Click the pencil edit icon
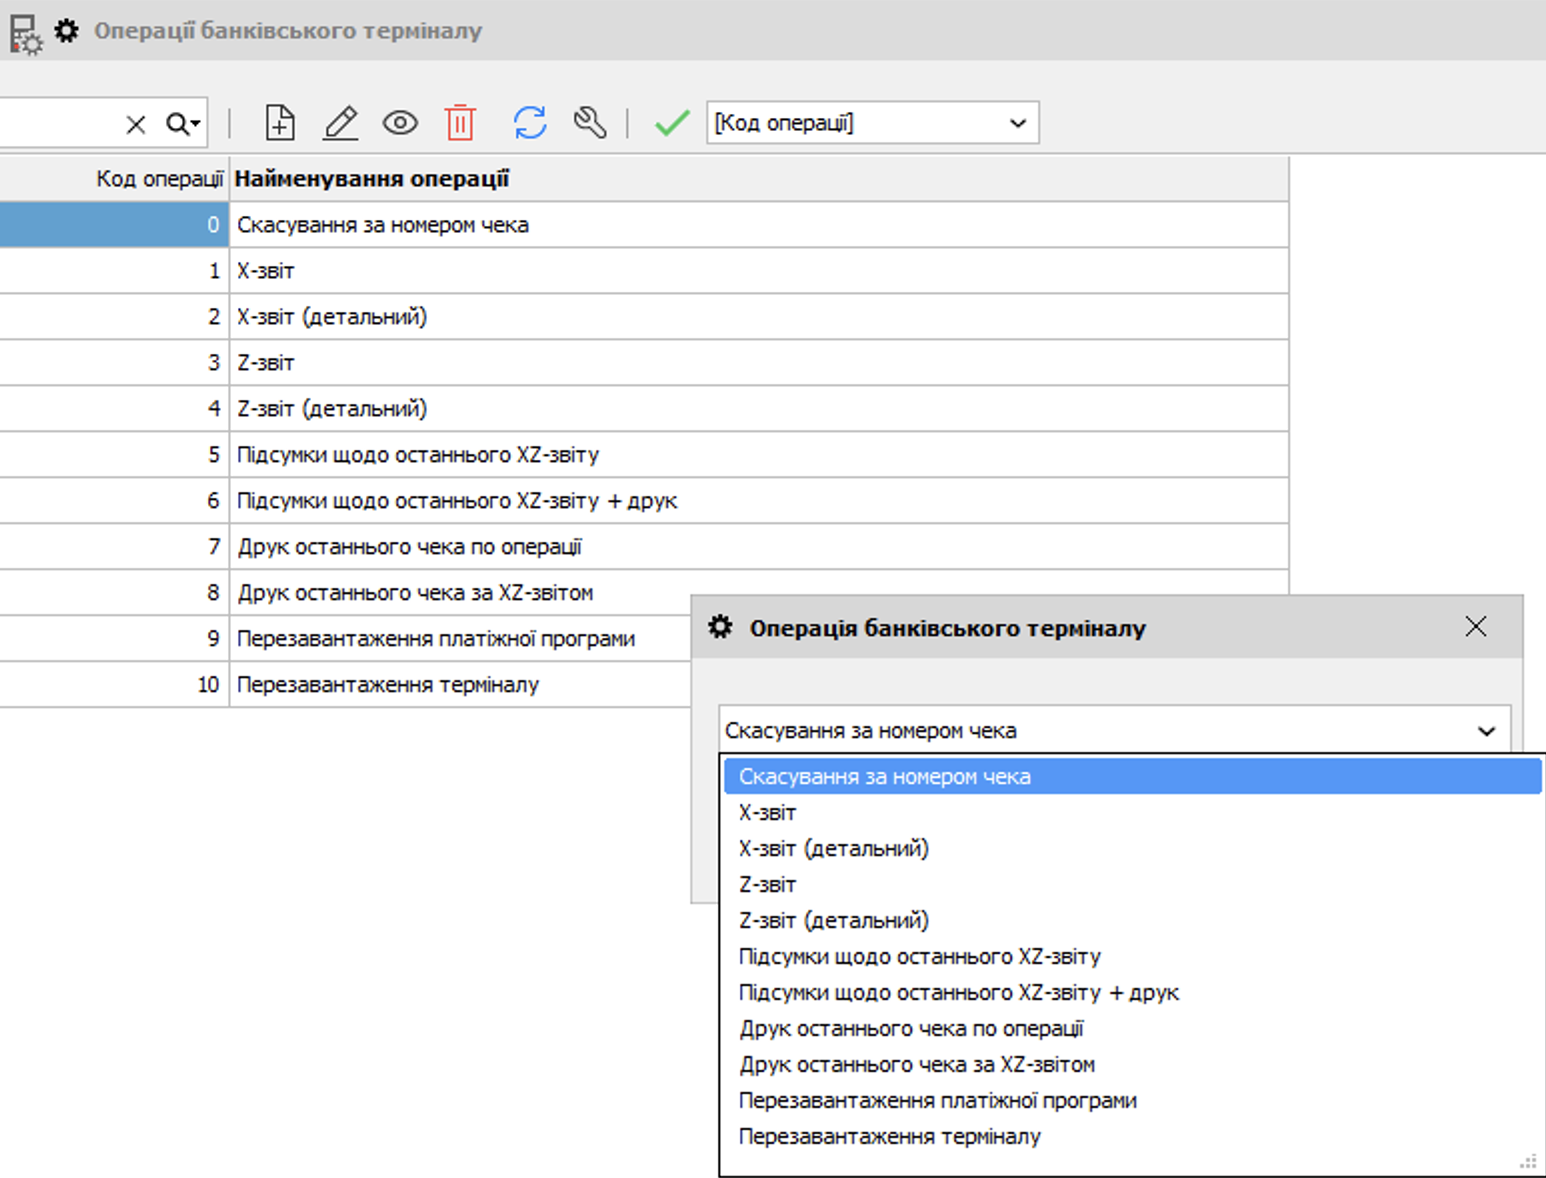The width and height of the screenshot is (1546, 1178). (x=341, y=123)
